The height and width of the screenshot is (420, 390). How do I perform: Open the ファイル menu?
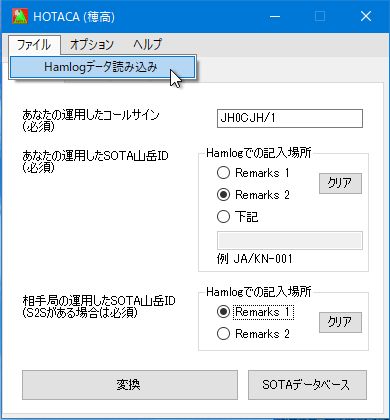click(x=34, y=45)
